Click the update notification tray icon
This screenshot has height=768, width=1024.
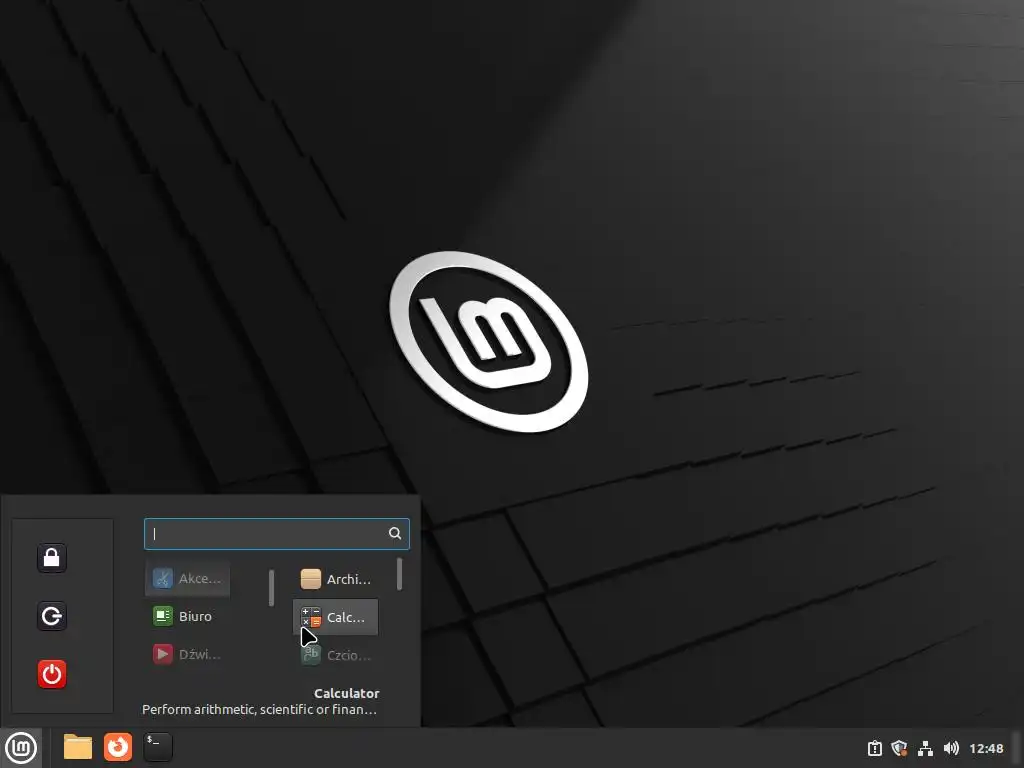(874, 748)
